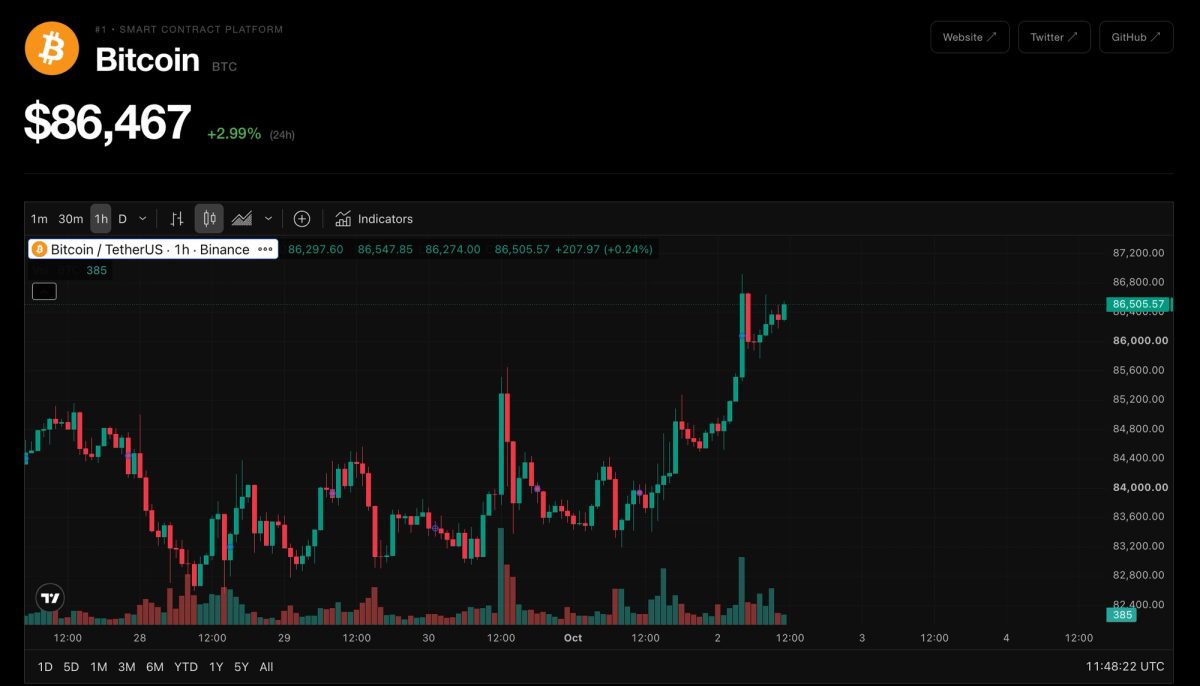Click the 29 date label on time axis
This screenshot has height=686, width=1200.
(x=284, y=637)
